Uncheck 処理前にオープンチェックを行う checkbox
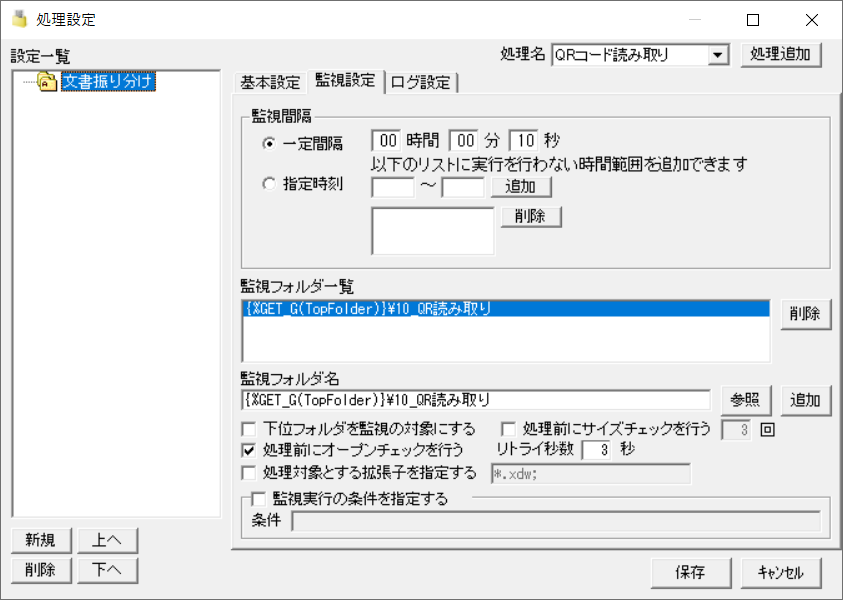Viewport: 843px width, 600px height. (x=249, y=450)
